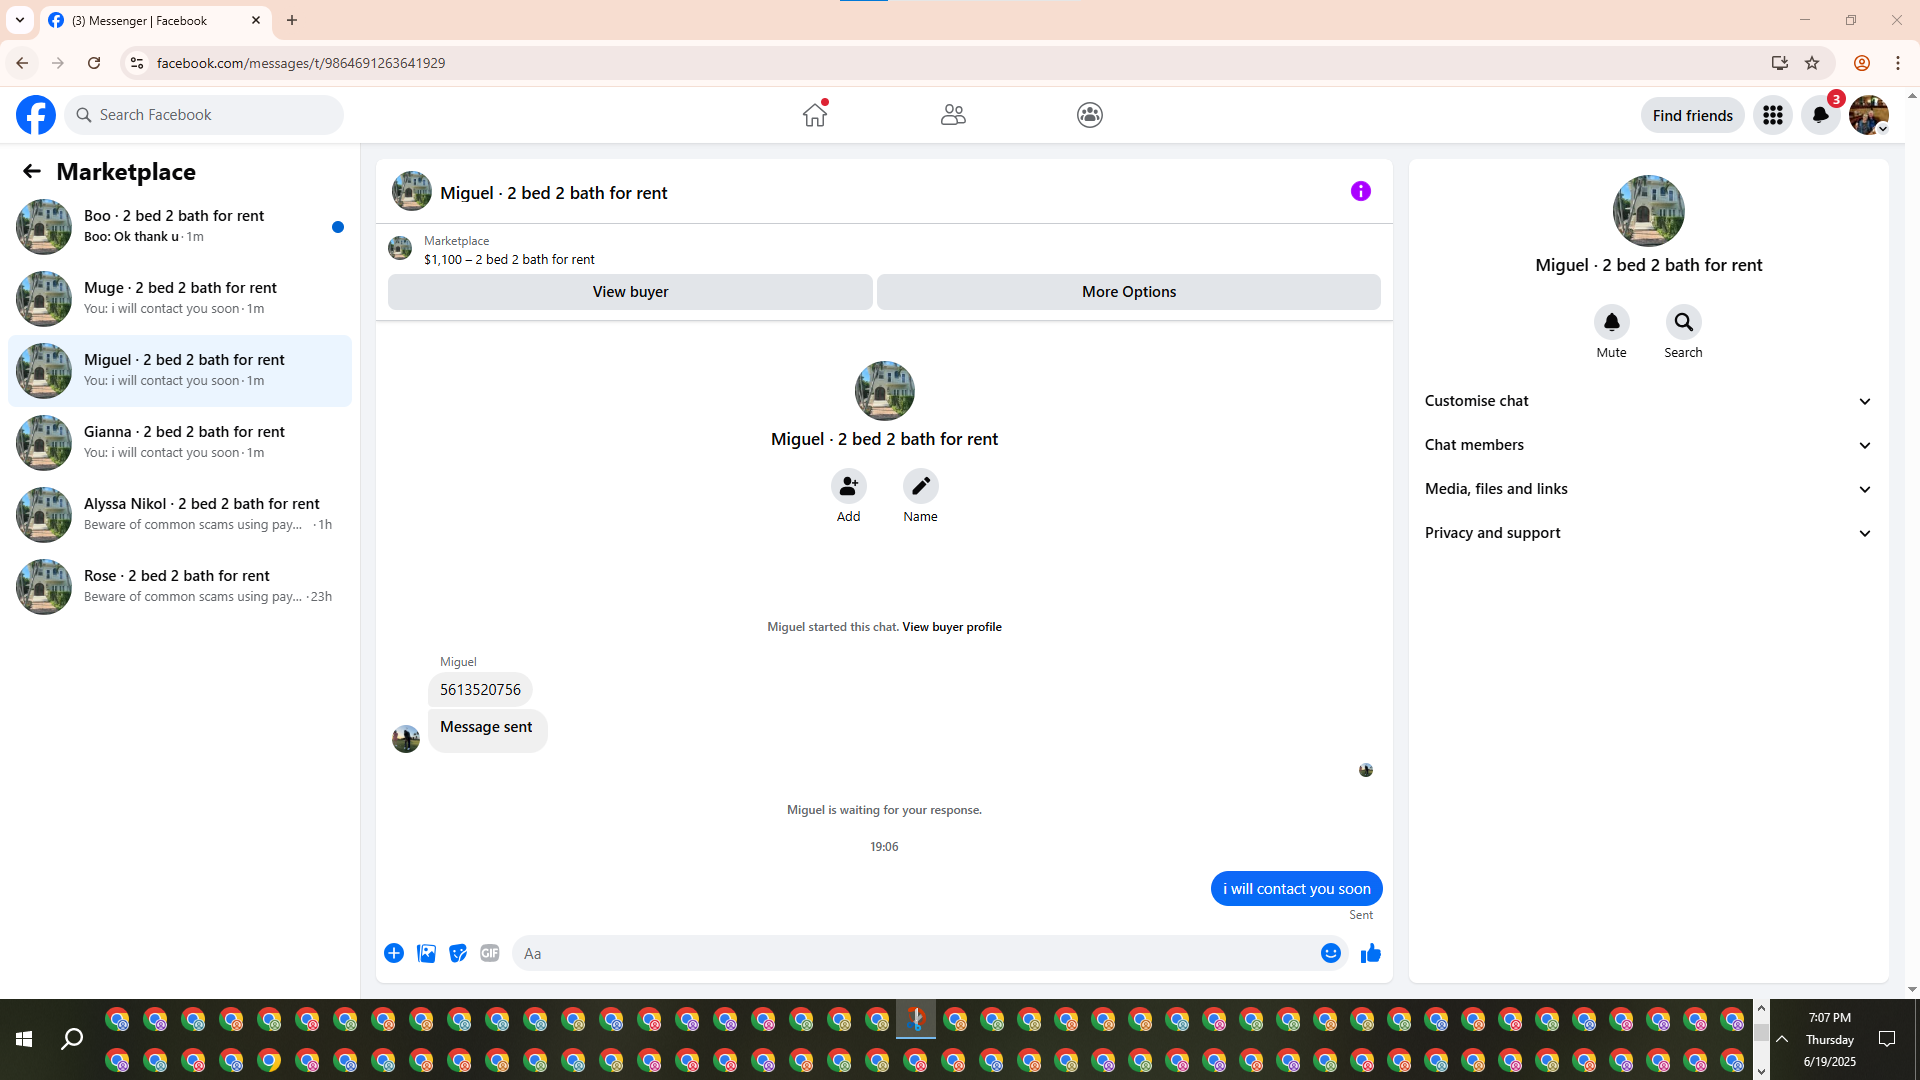Open the notifications bell

click(1821, 115)
